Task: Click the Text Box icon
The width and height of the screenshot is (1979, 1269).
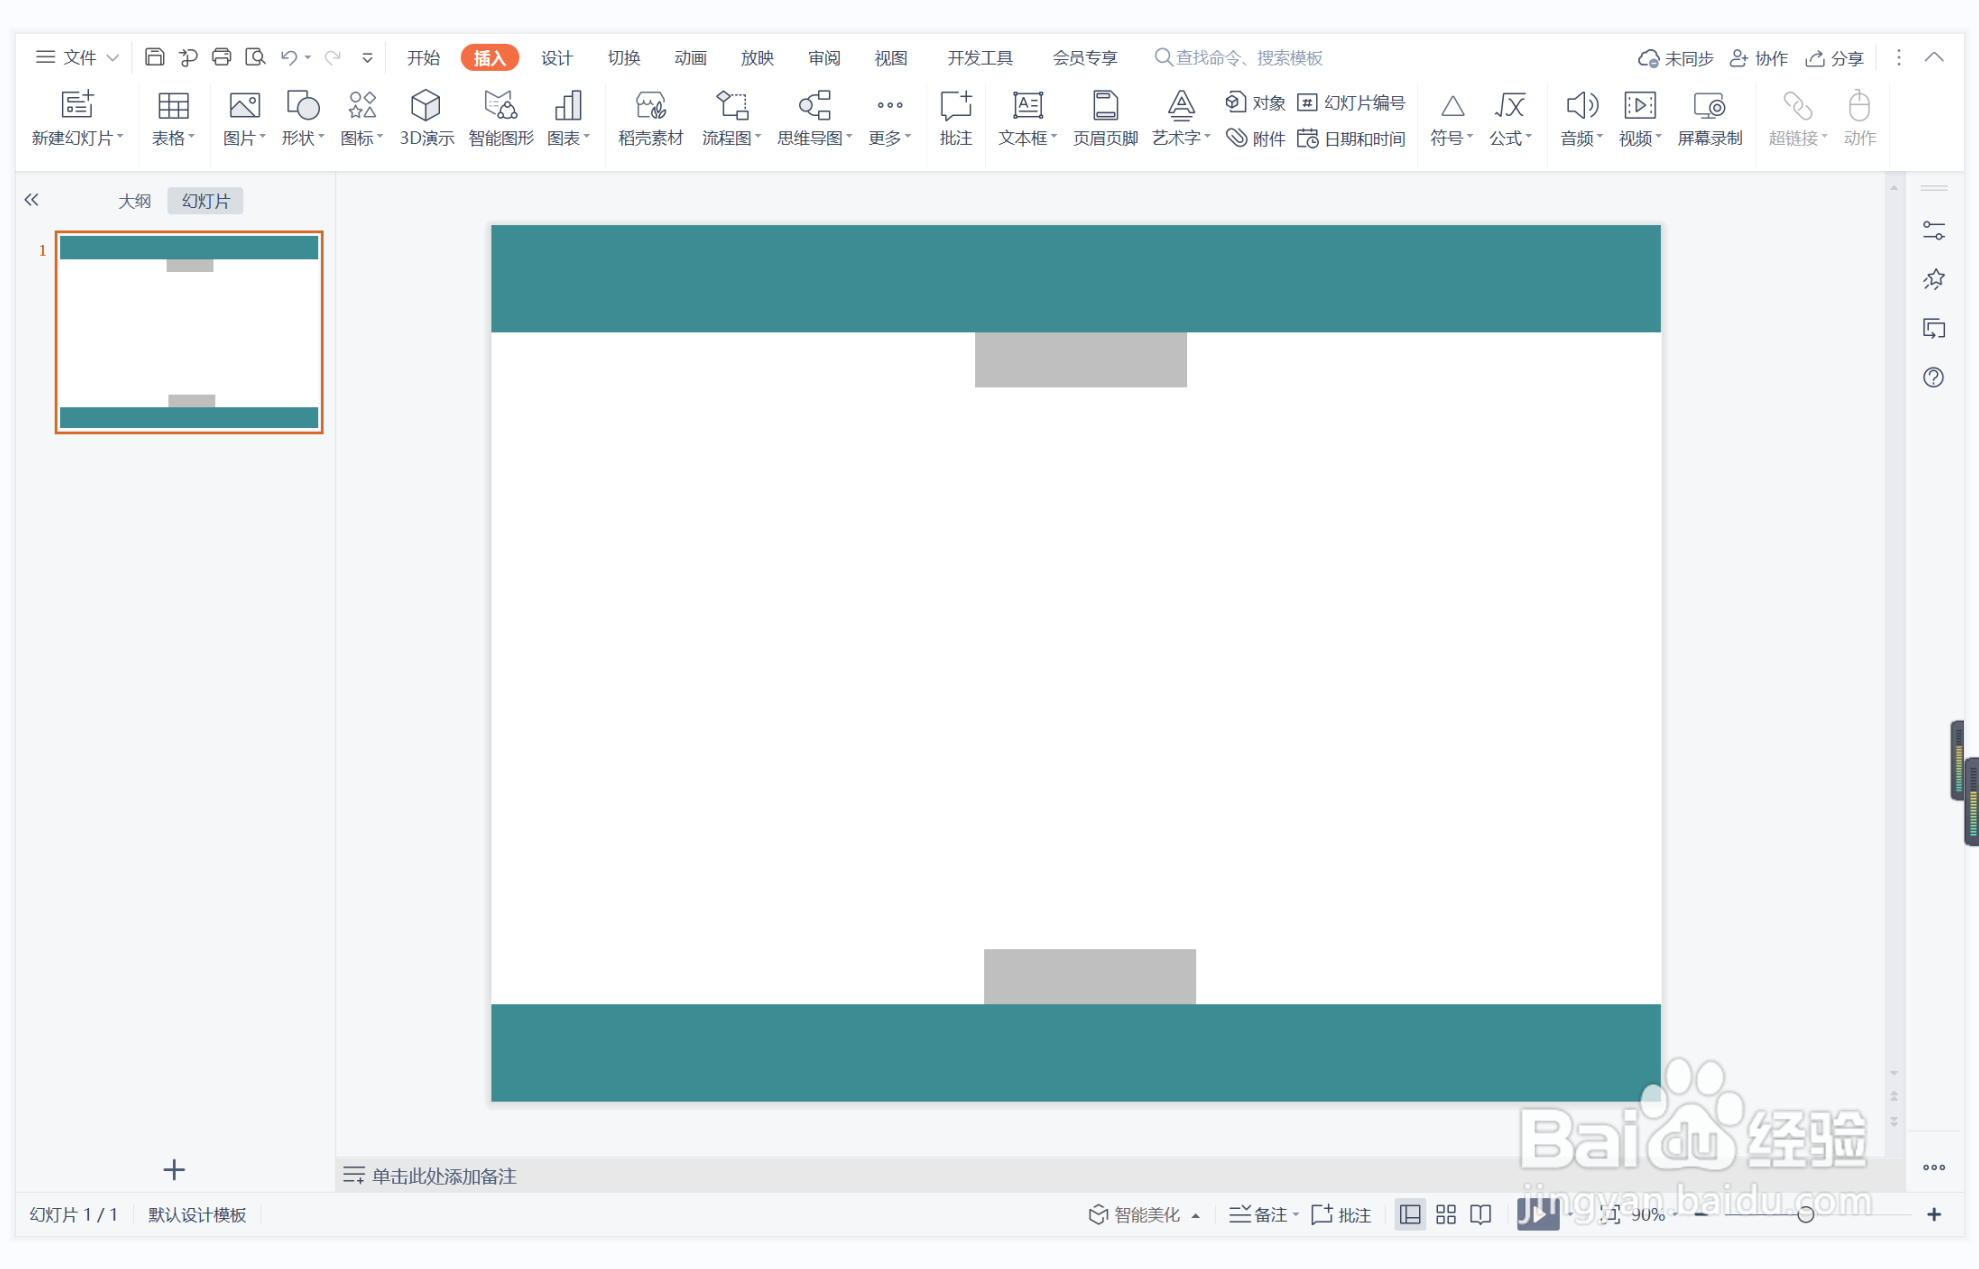Action: point(1027,105)
